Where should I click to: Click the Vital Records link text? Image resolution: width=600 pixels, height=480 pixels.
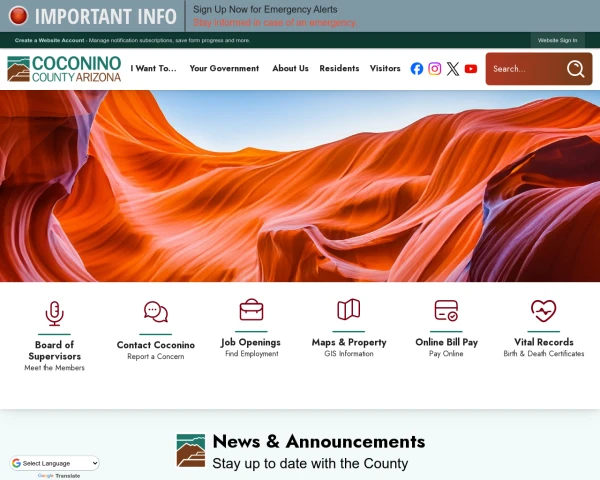point(544,342)
